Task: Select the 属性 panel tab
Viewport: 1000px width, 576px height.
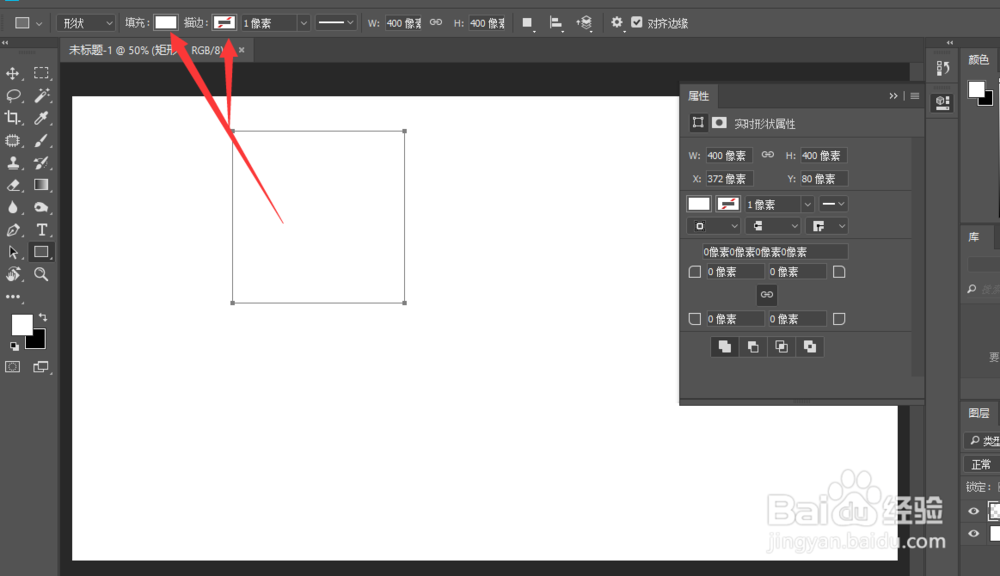Action: pos(698,96)
